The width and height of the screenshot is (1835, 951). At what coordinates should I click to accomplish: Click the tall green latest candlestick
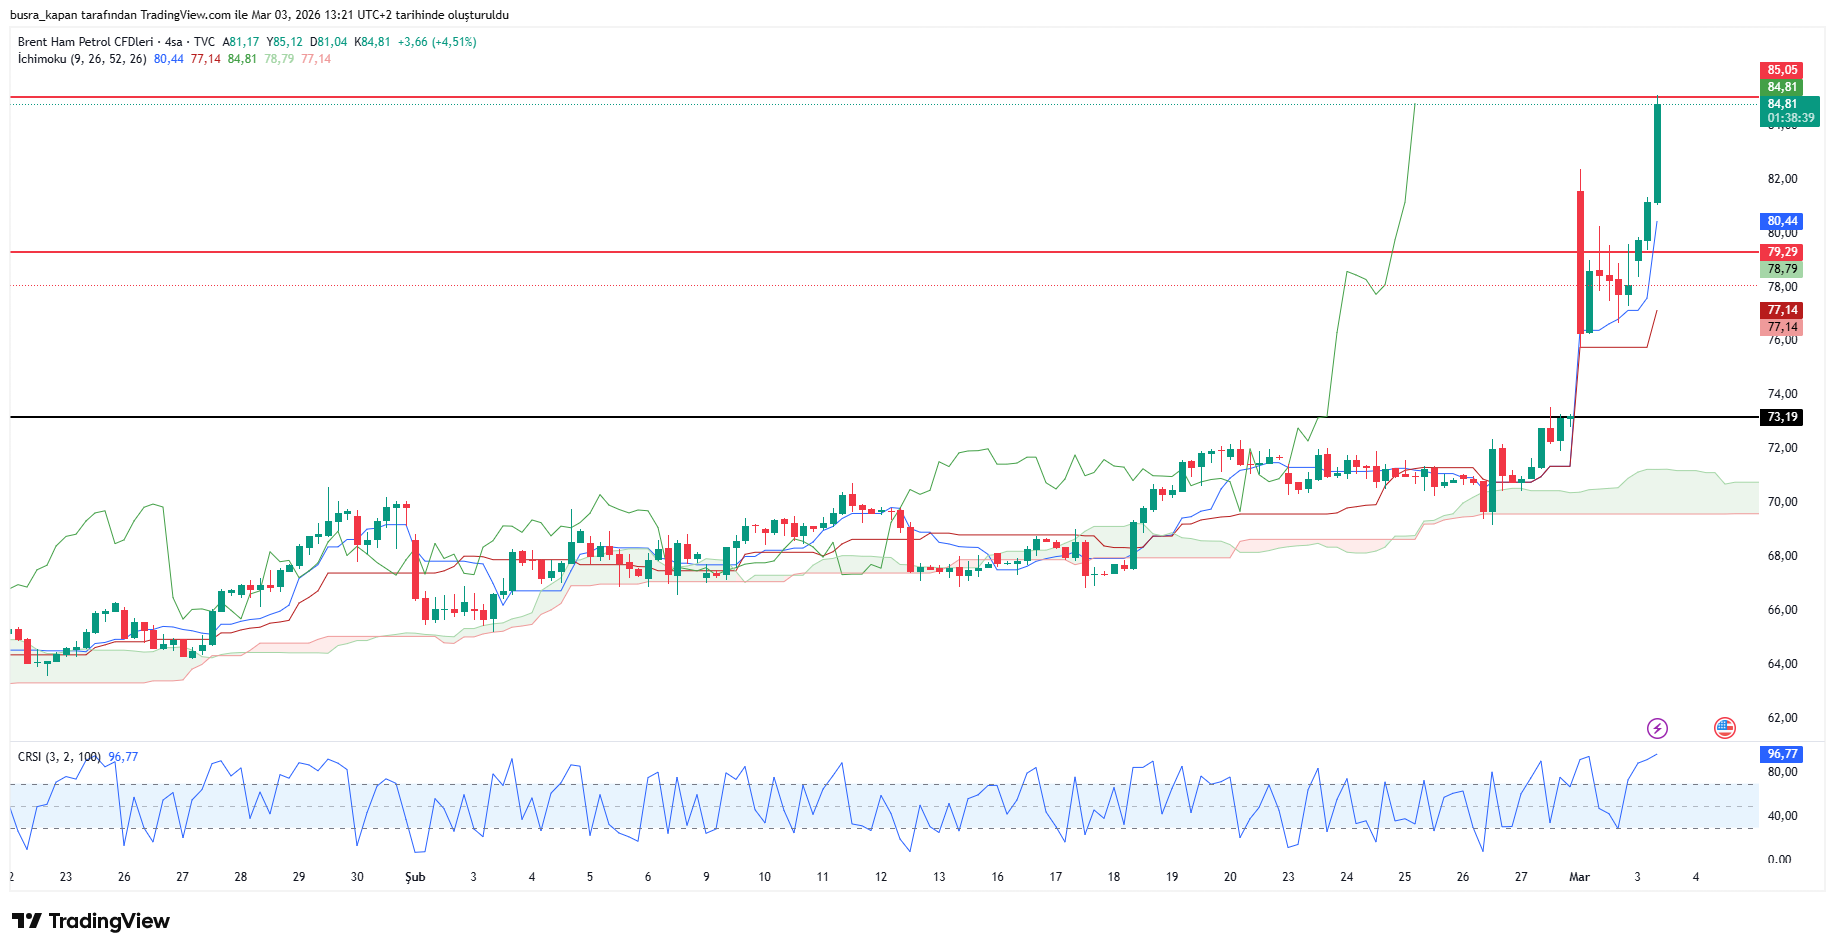1657,153
